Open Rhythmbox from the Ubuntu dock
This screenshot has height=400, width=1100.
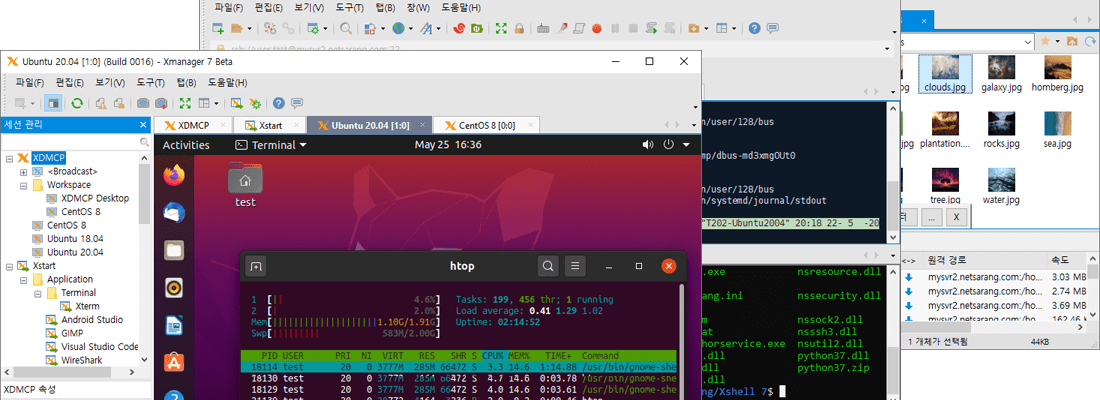(x=174, y=288)
